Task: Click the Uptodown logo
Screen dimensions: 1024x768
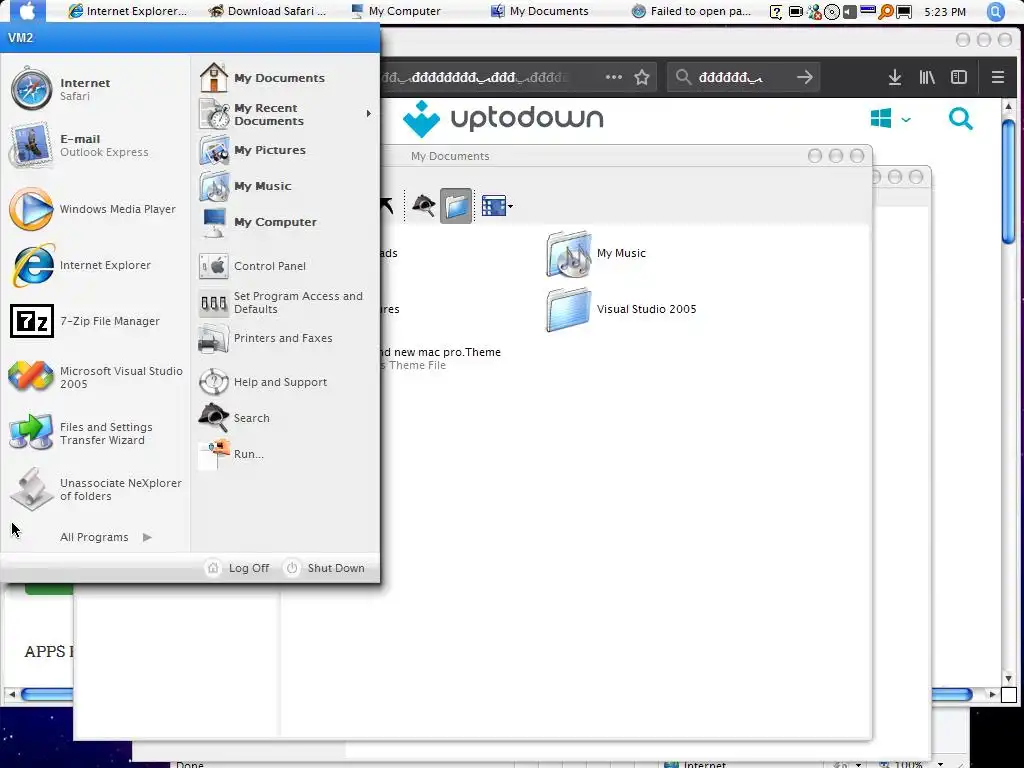Action: point(503,119)
